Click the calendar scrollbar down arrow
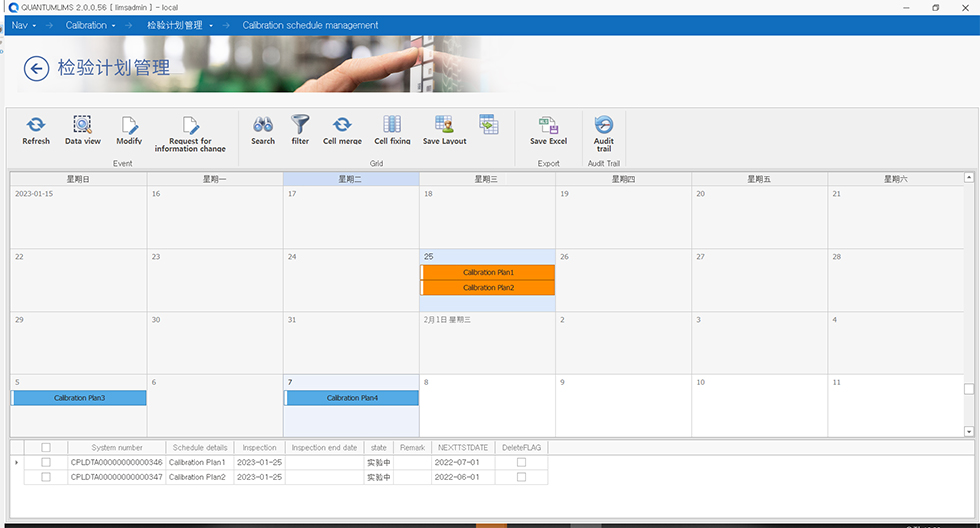 point(968,431)
